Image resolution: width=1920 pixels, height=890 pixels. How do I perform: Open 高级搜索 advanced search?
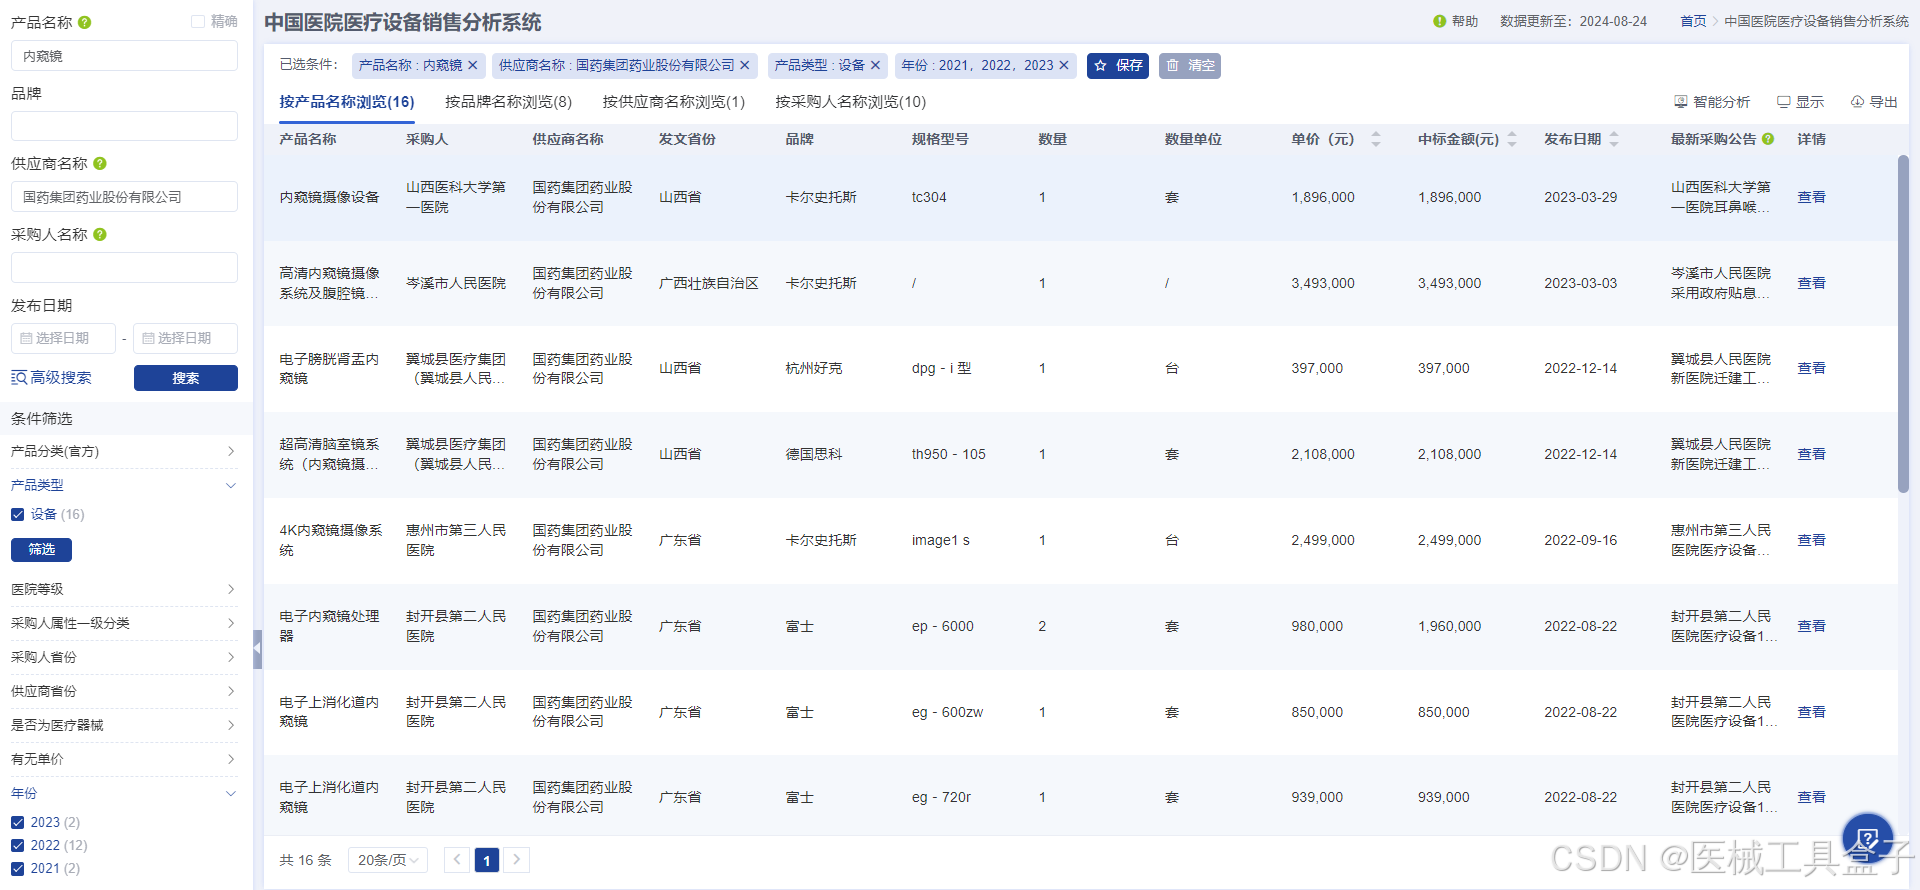click(x=51, y=377)
